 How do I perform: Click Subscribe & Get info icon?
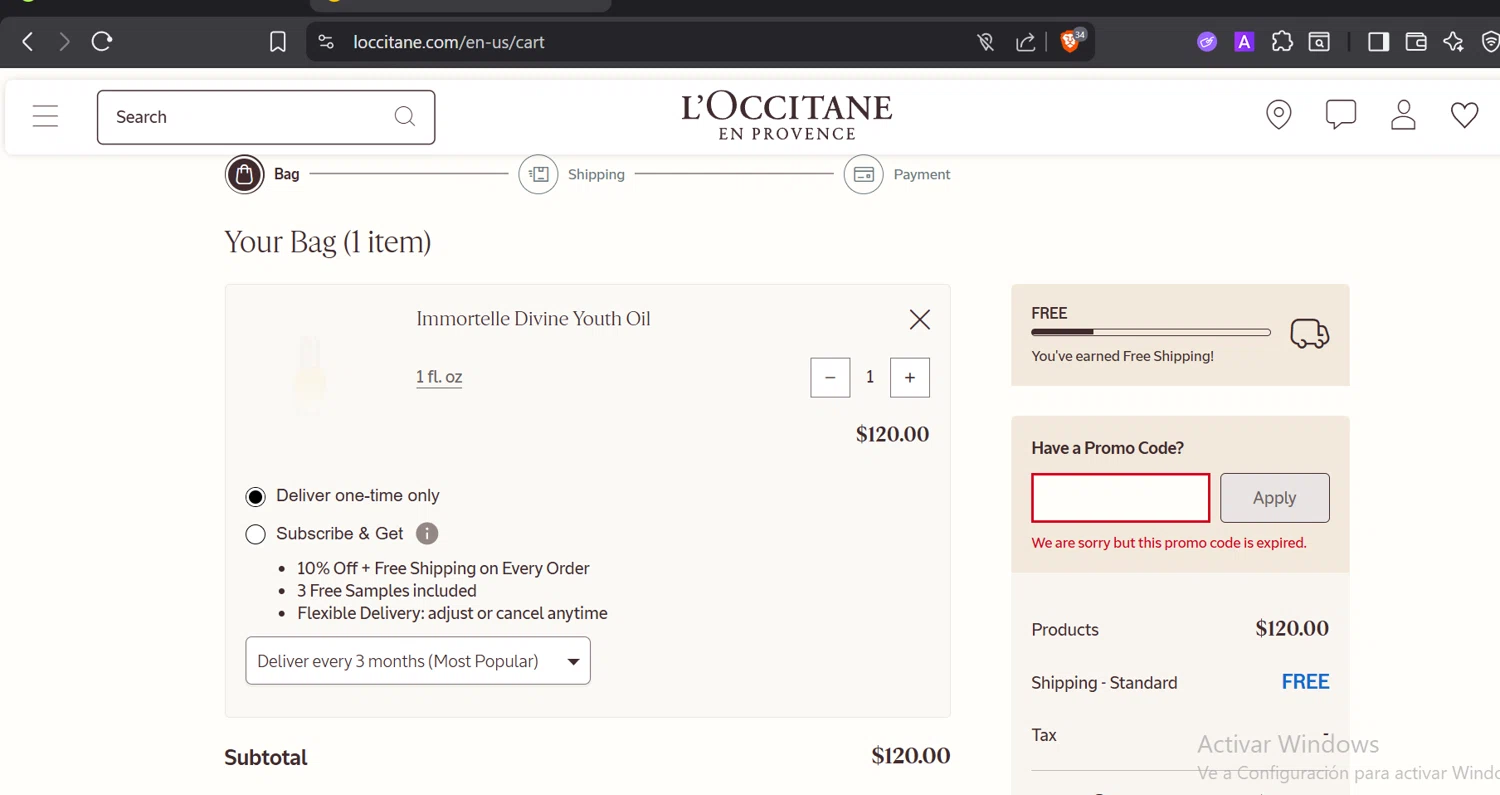point(427,534)
